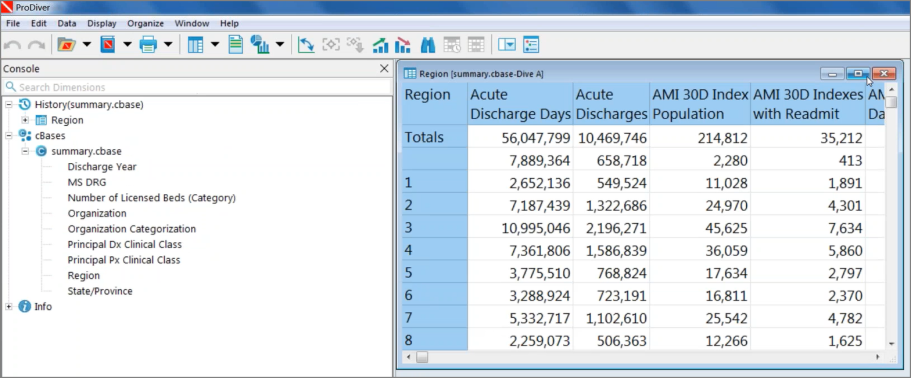Screen dimensions: 911x378
Task: Click the Undo arrow in toolbar
Action: tap(13, 45)
